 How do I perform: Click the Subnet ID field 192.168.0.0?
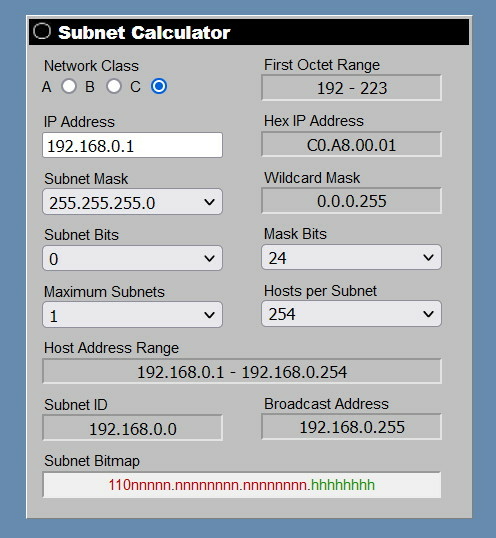(x=132, y=428)
